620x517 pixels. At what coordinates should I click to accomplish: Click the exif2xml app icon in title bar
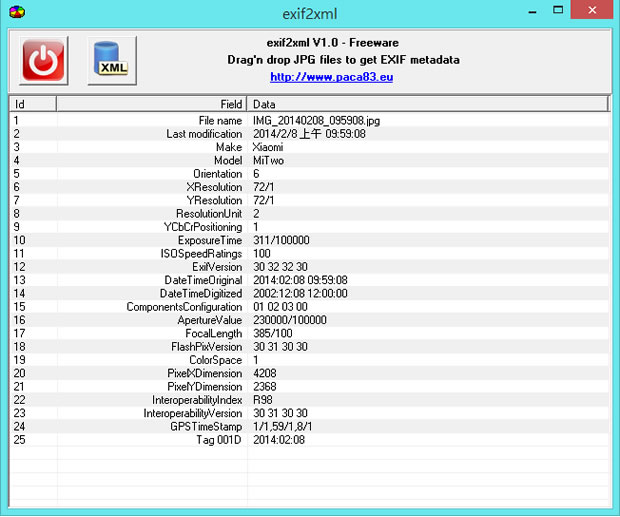[x=14, y=13]
